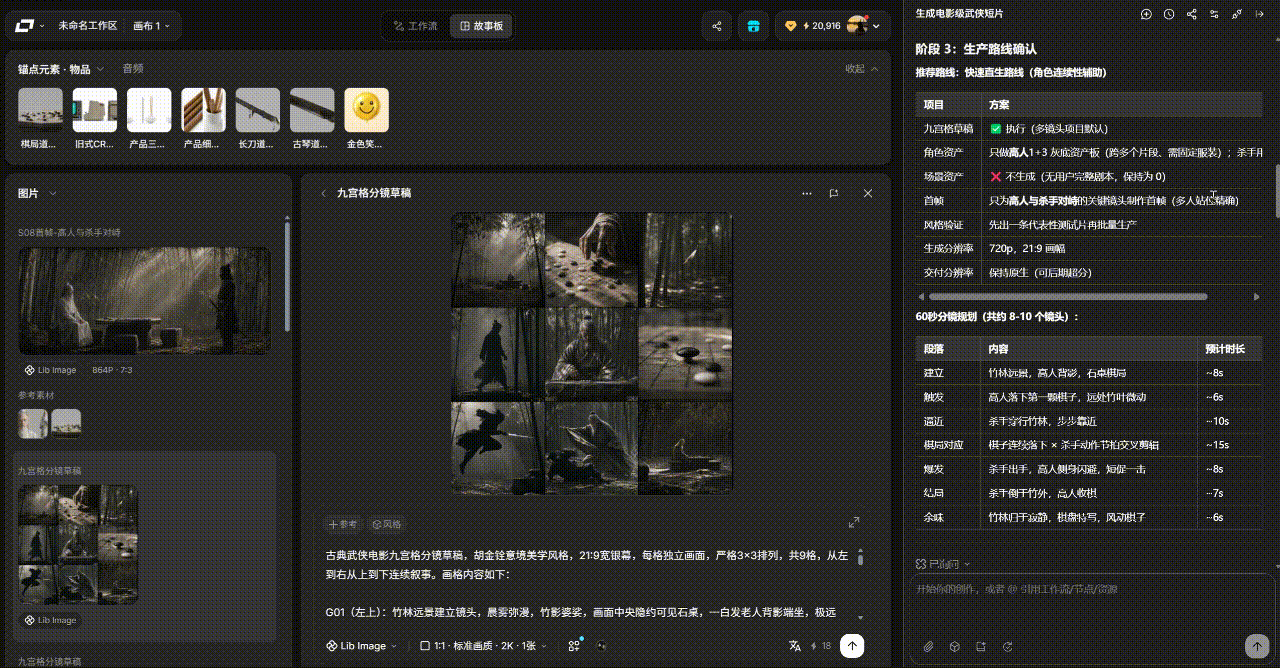1280x668 pixels.
Task: Switch to the 故事板 tab
Action: (x=481, y=26)
